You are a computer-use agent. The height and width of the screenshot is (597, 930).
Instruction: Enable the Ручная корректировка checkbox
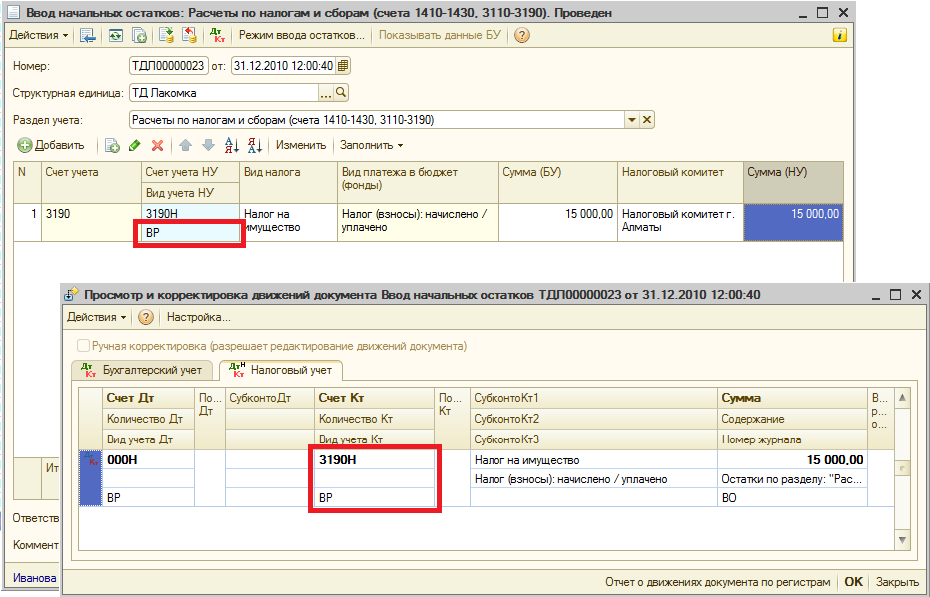coord(83,346)
